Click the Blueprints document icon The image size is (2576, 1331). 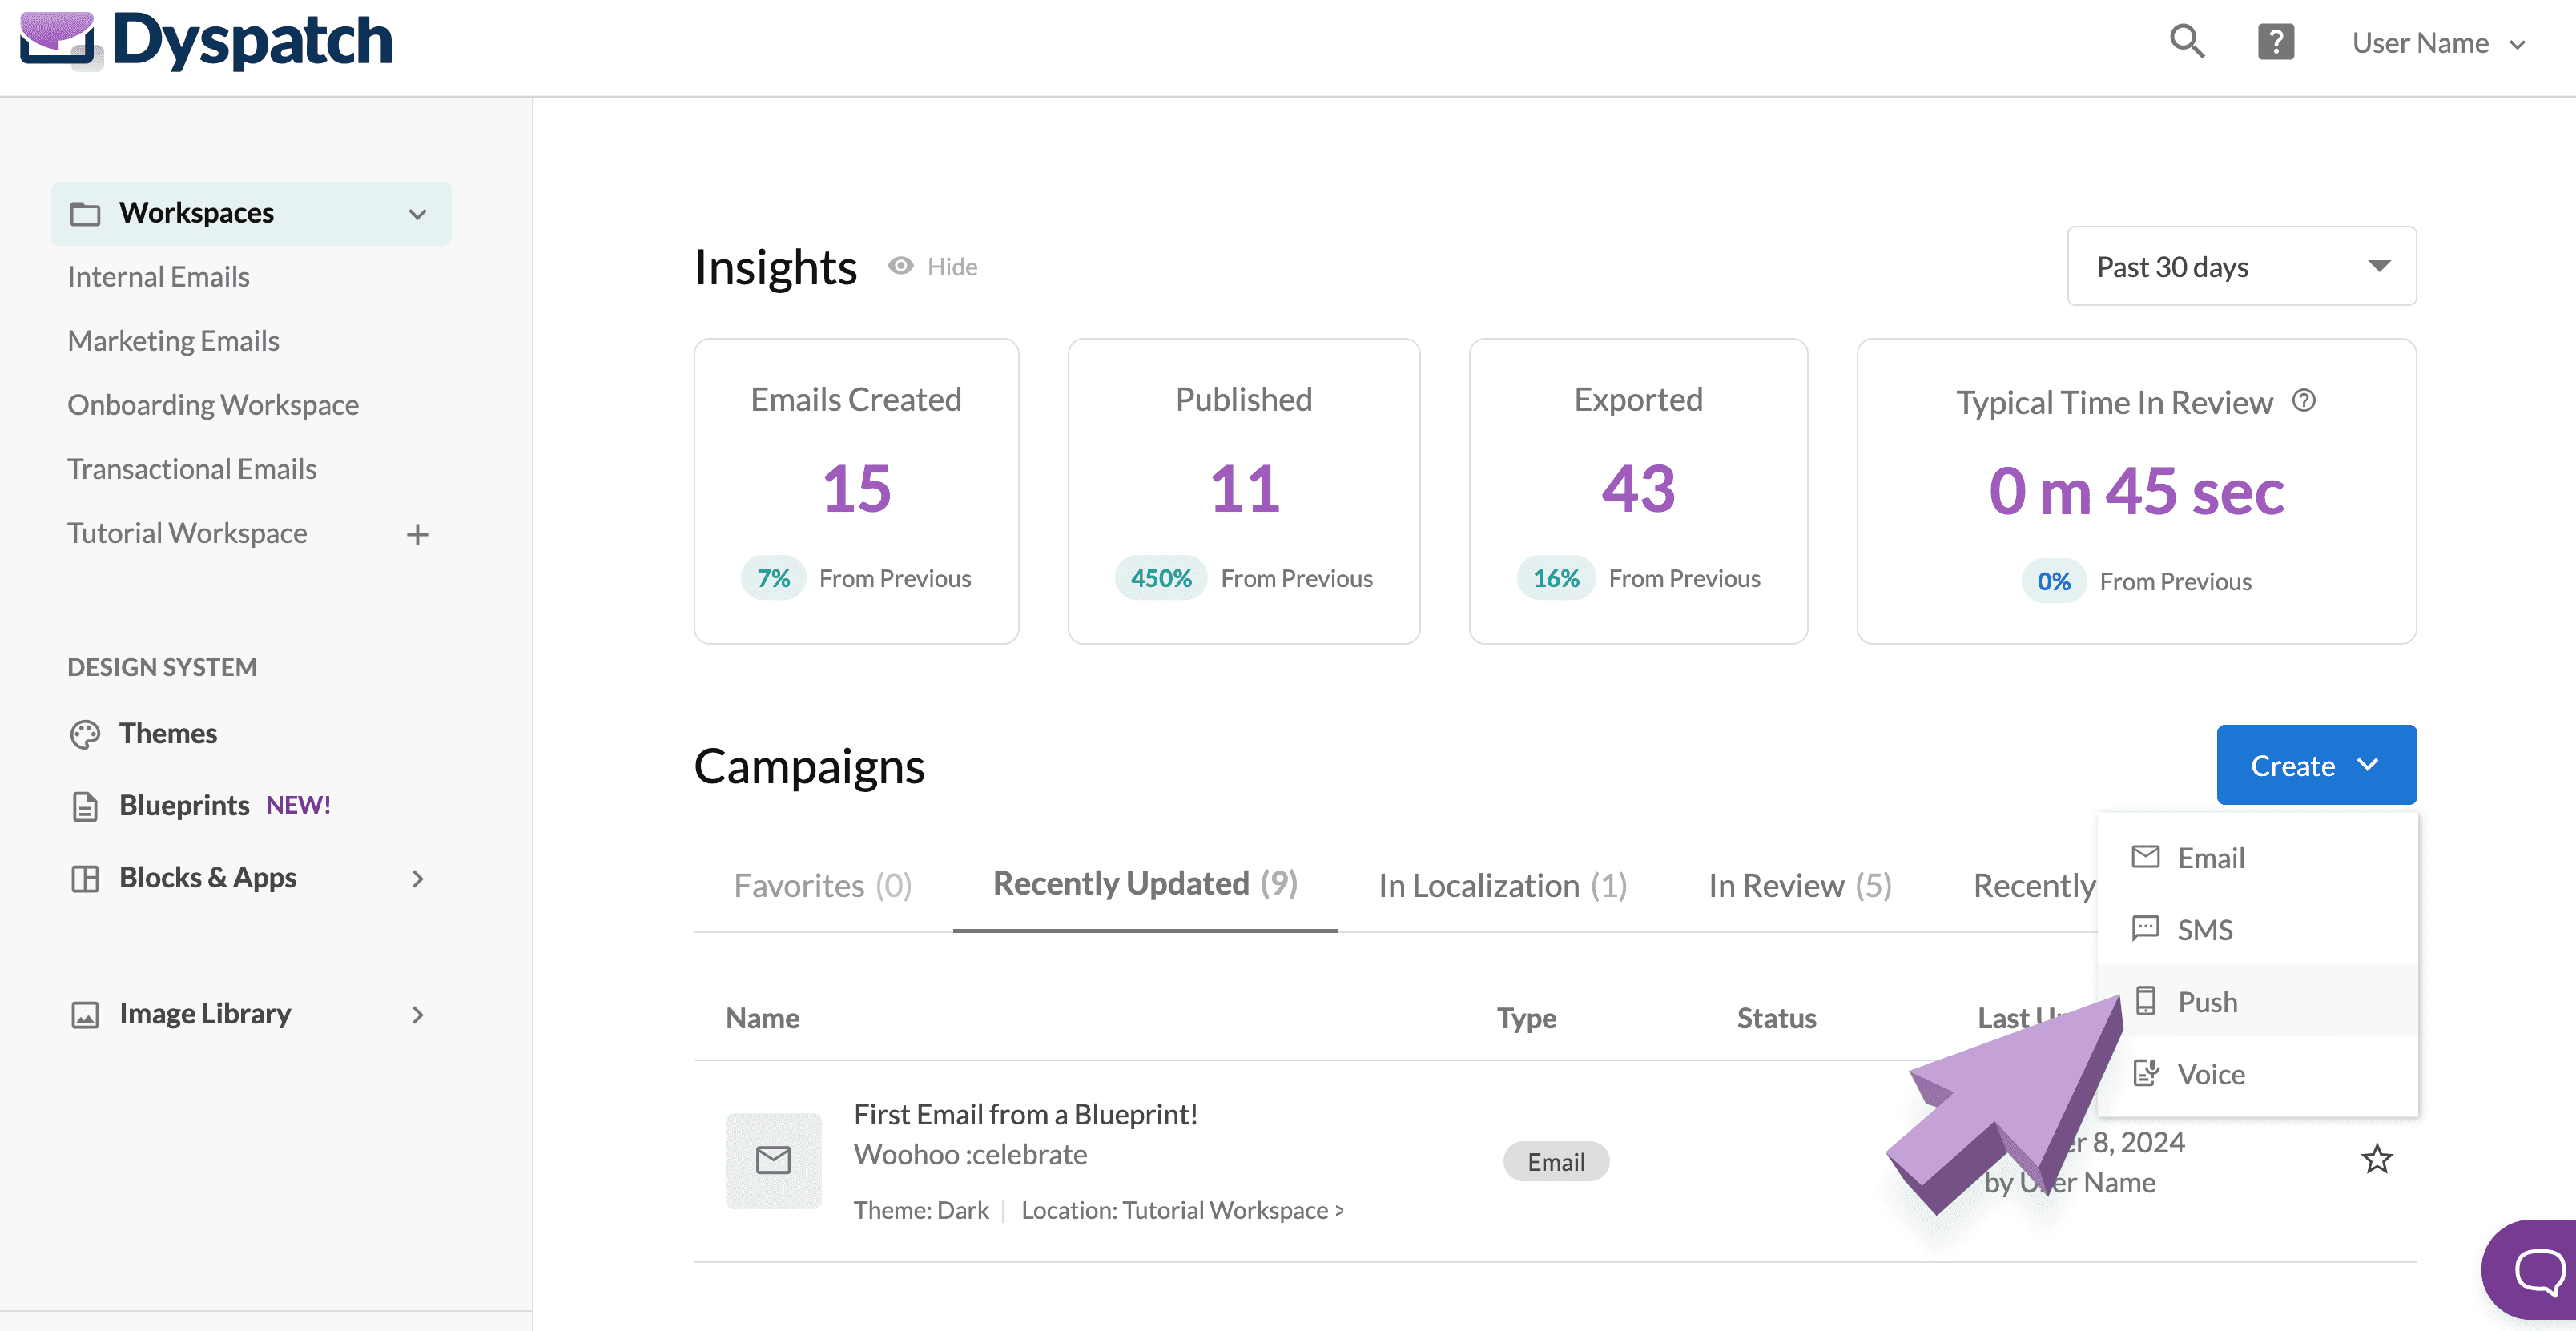(86, 805)
